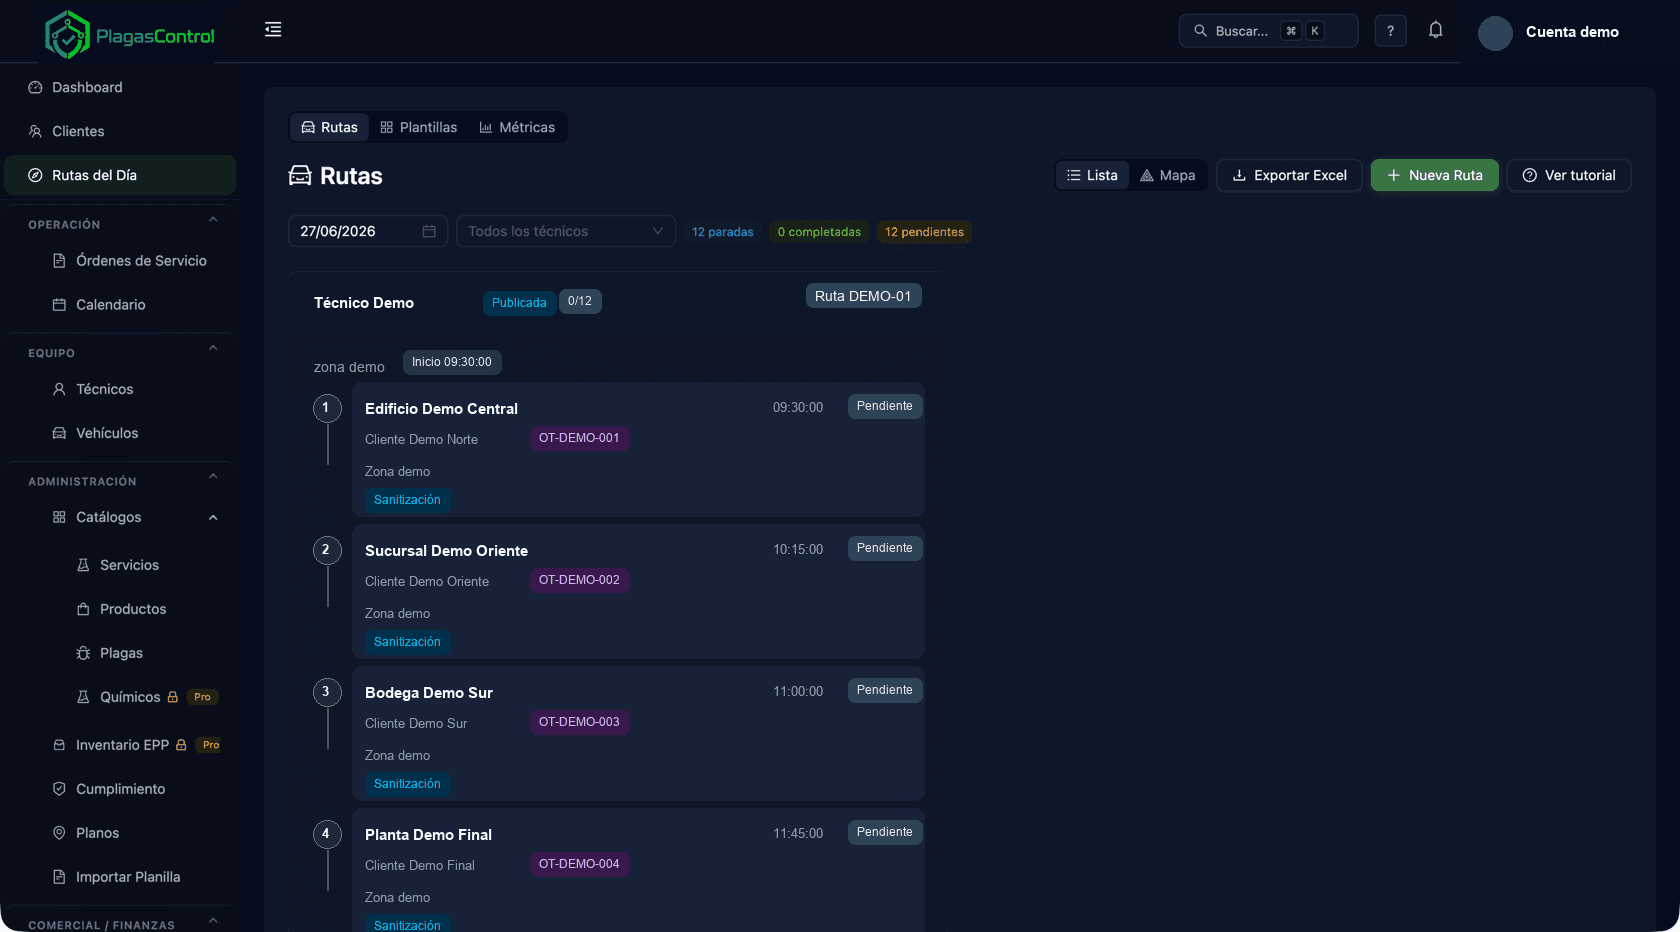Collapse the EQUIPO section

tap(213, 348)
